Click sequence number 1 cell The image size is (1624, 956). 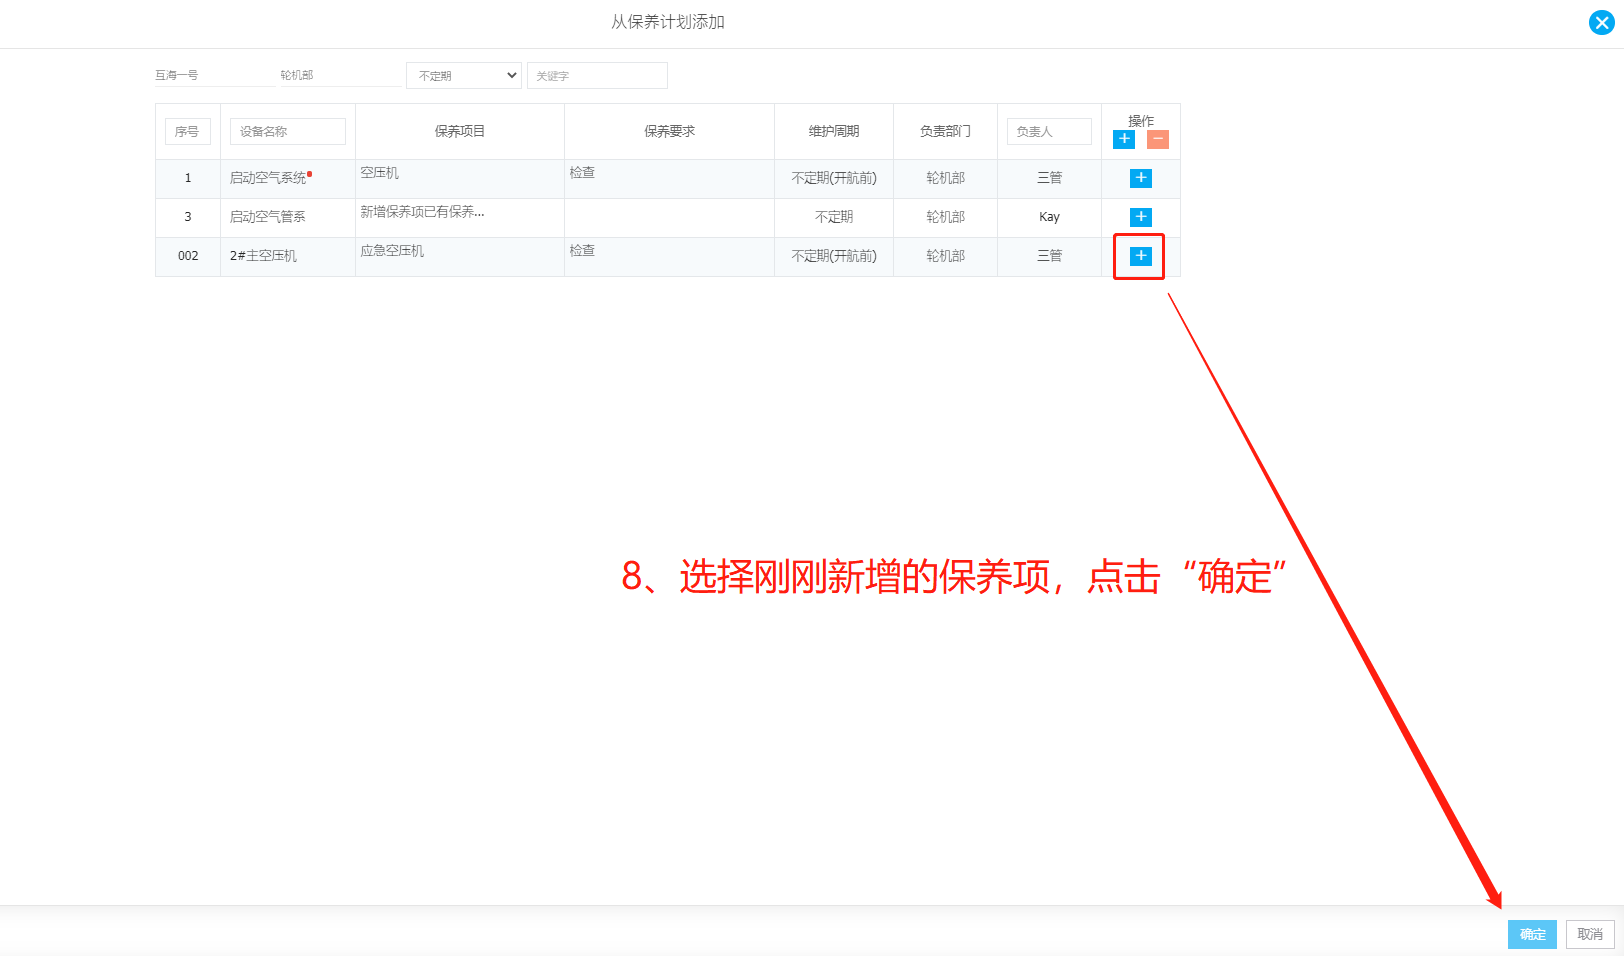[x=188, y=178]
